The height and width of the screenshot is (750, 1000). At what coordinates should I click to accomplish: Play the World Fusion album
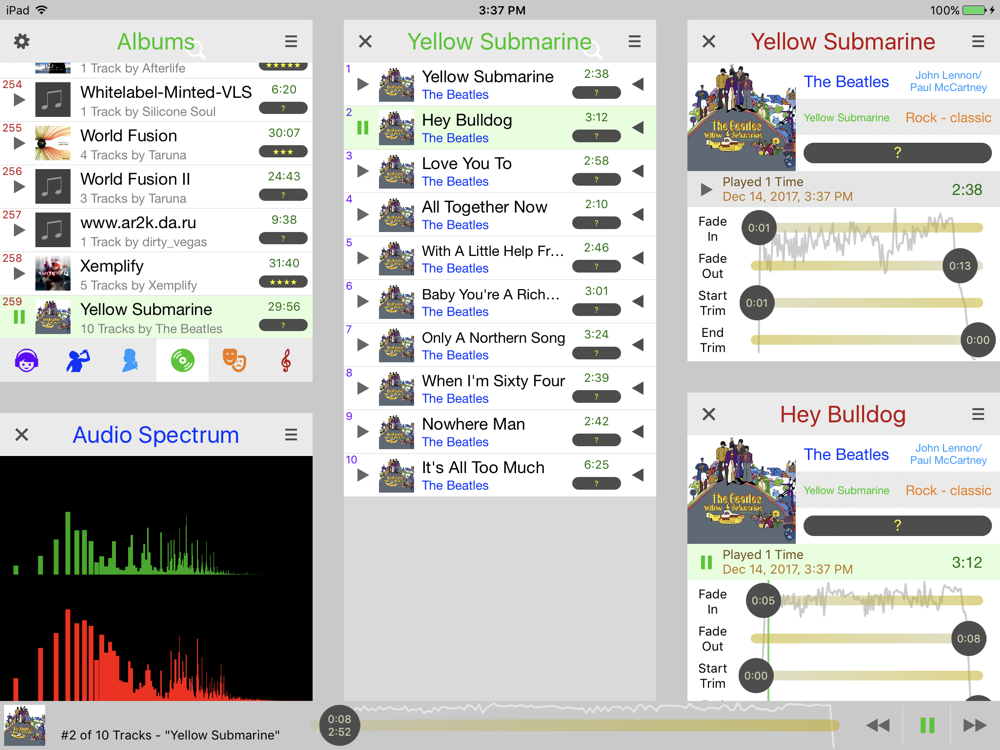[x=19, y=143]
